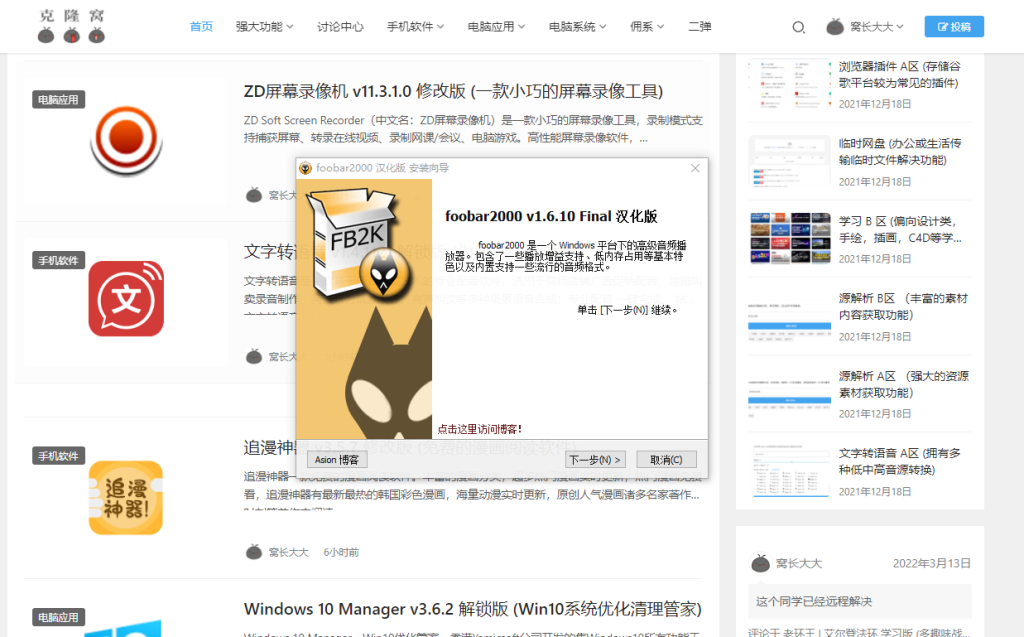Open the ZD屏幕录像机 v11.3.1.0 post title
1024x637 pixels.
coord(453,91)
